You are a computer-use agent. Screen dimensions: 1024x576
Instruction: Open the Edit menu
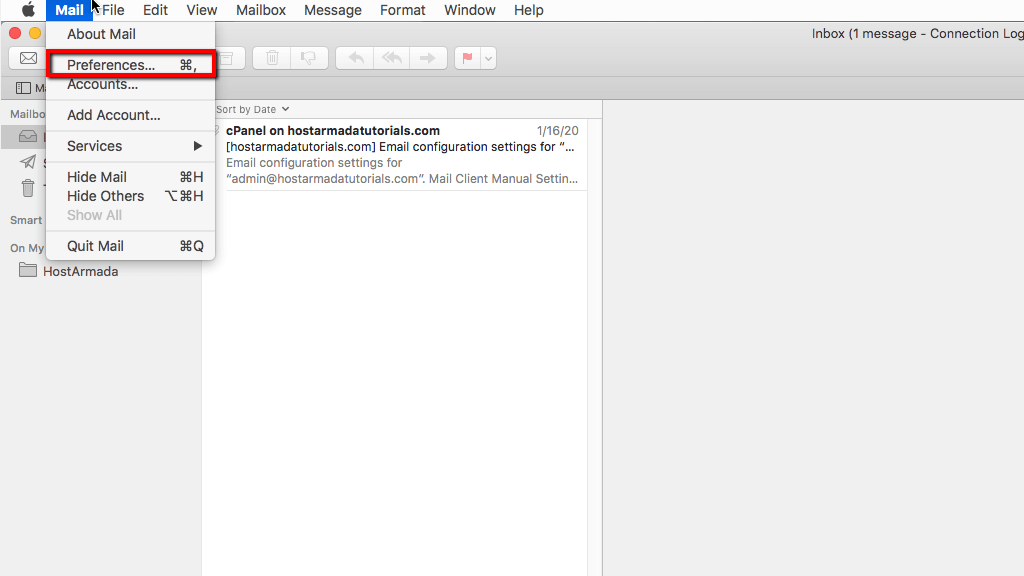tap(155, 10)
